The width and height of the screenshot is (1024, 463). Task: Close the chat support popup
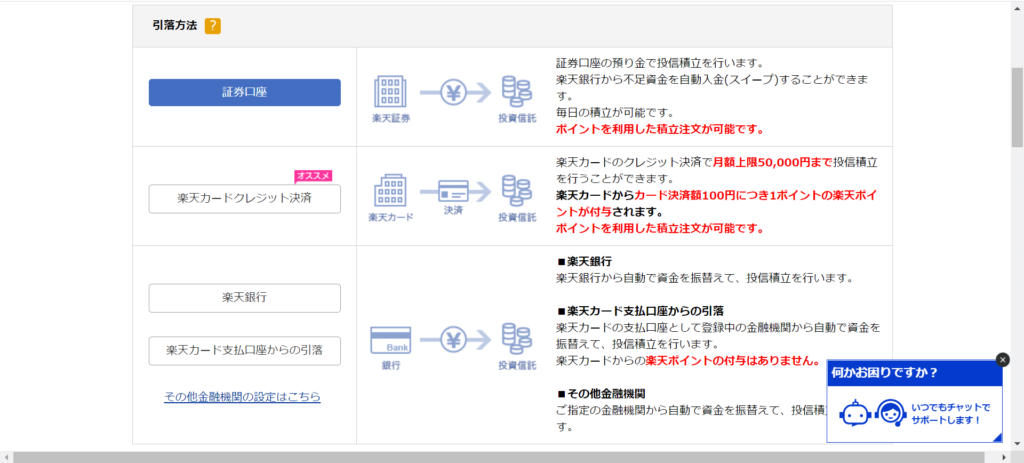pos(1003,359)
